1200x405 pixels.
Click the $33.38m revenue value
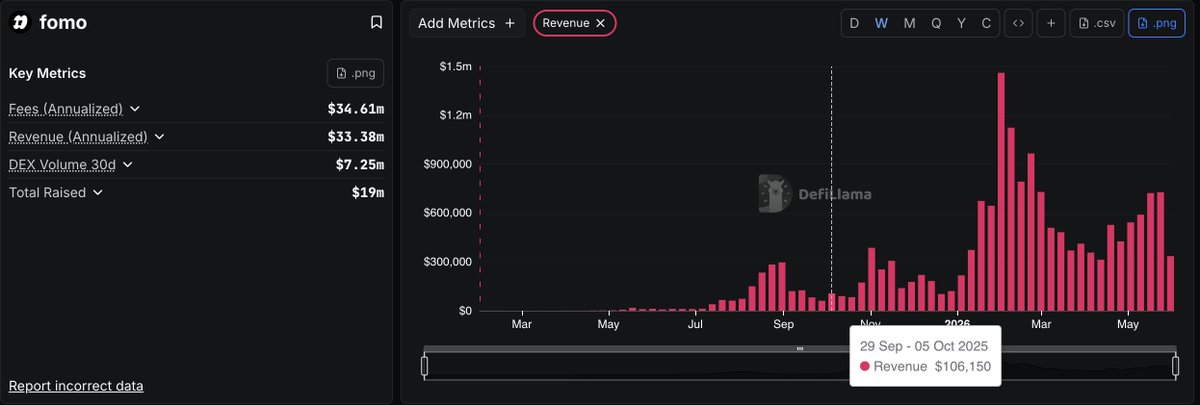coord(355,136)
